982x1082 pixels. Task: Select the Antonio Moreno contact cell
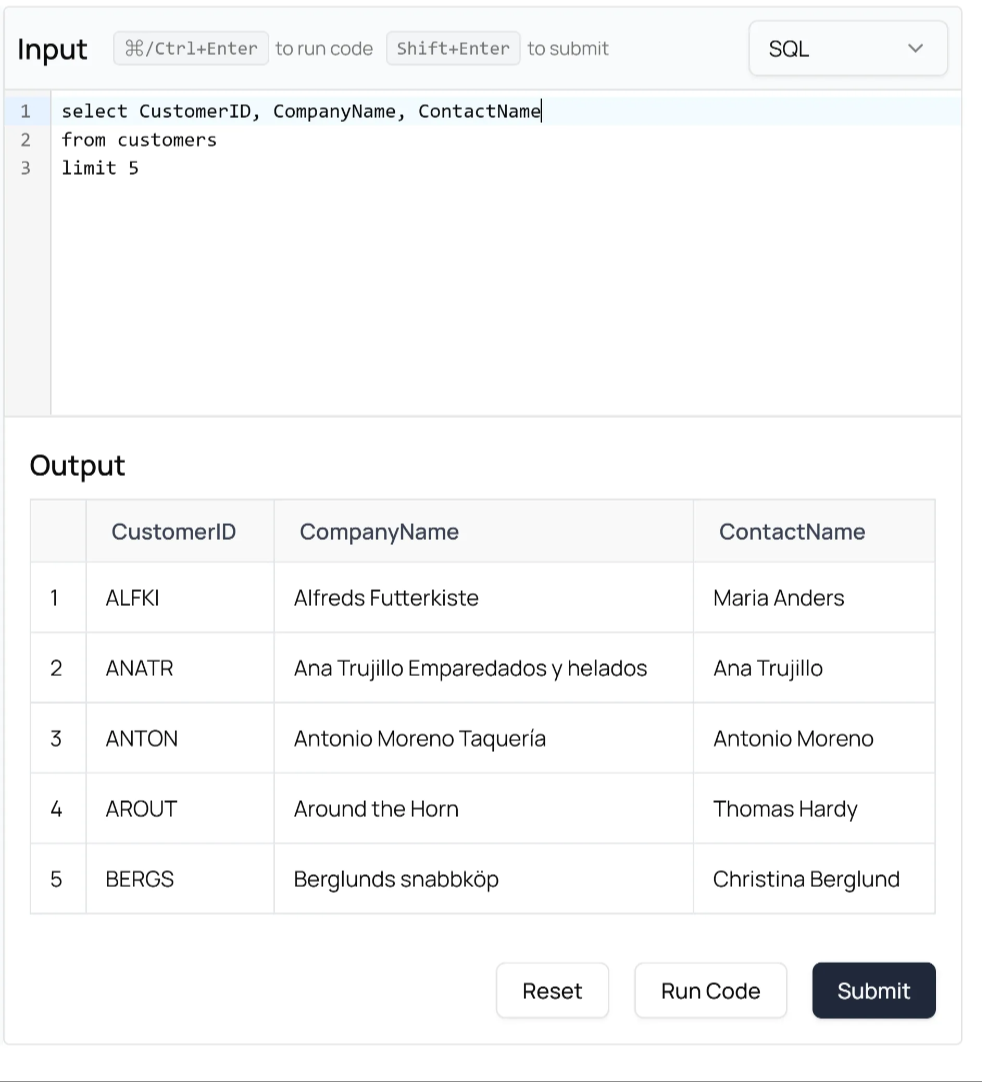(793, 739)
